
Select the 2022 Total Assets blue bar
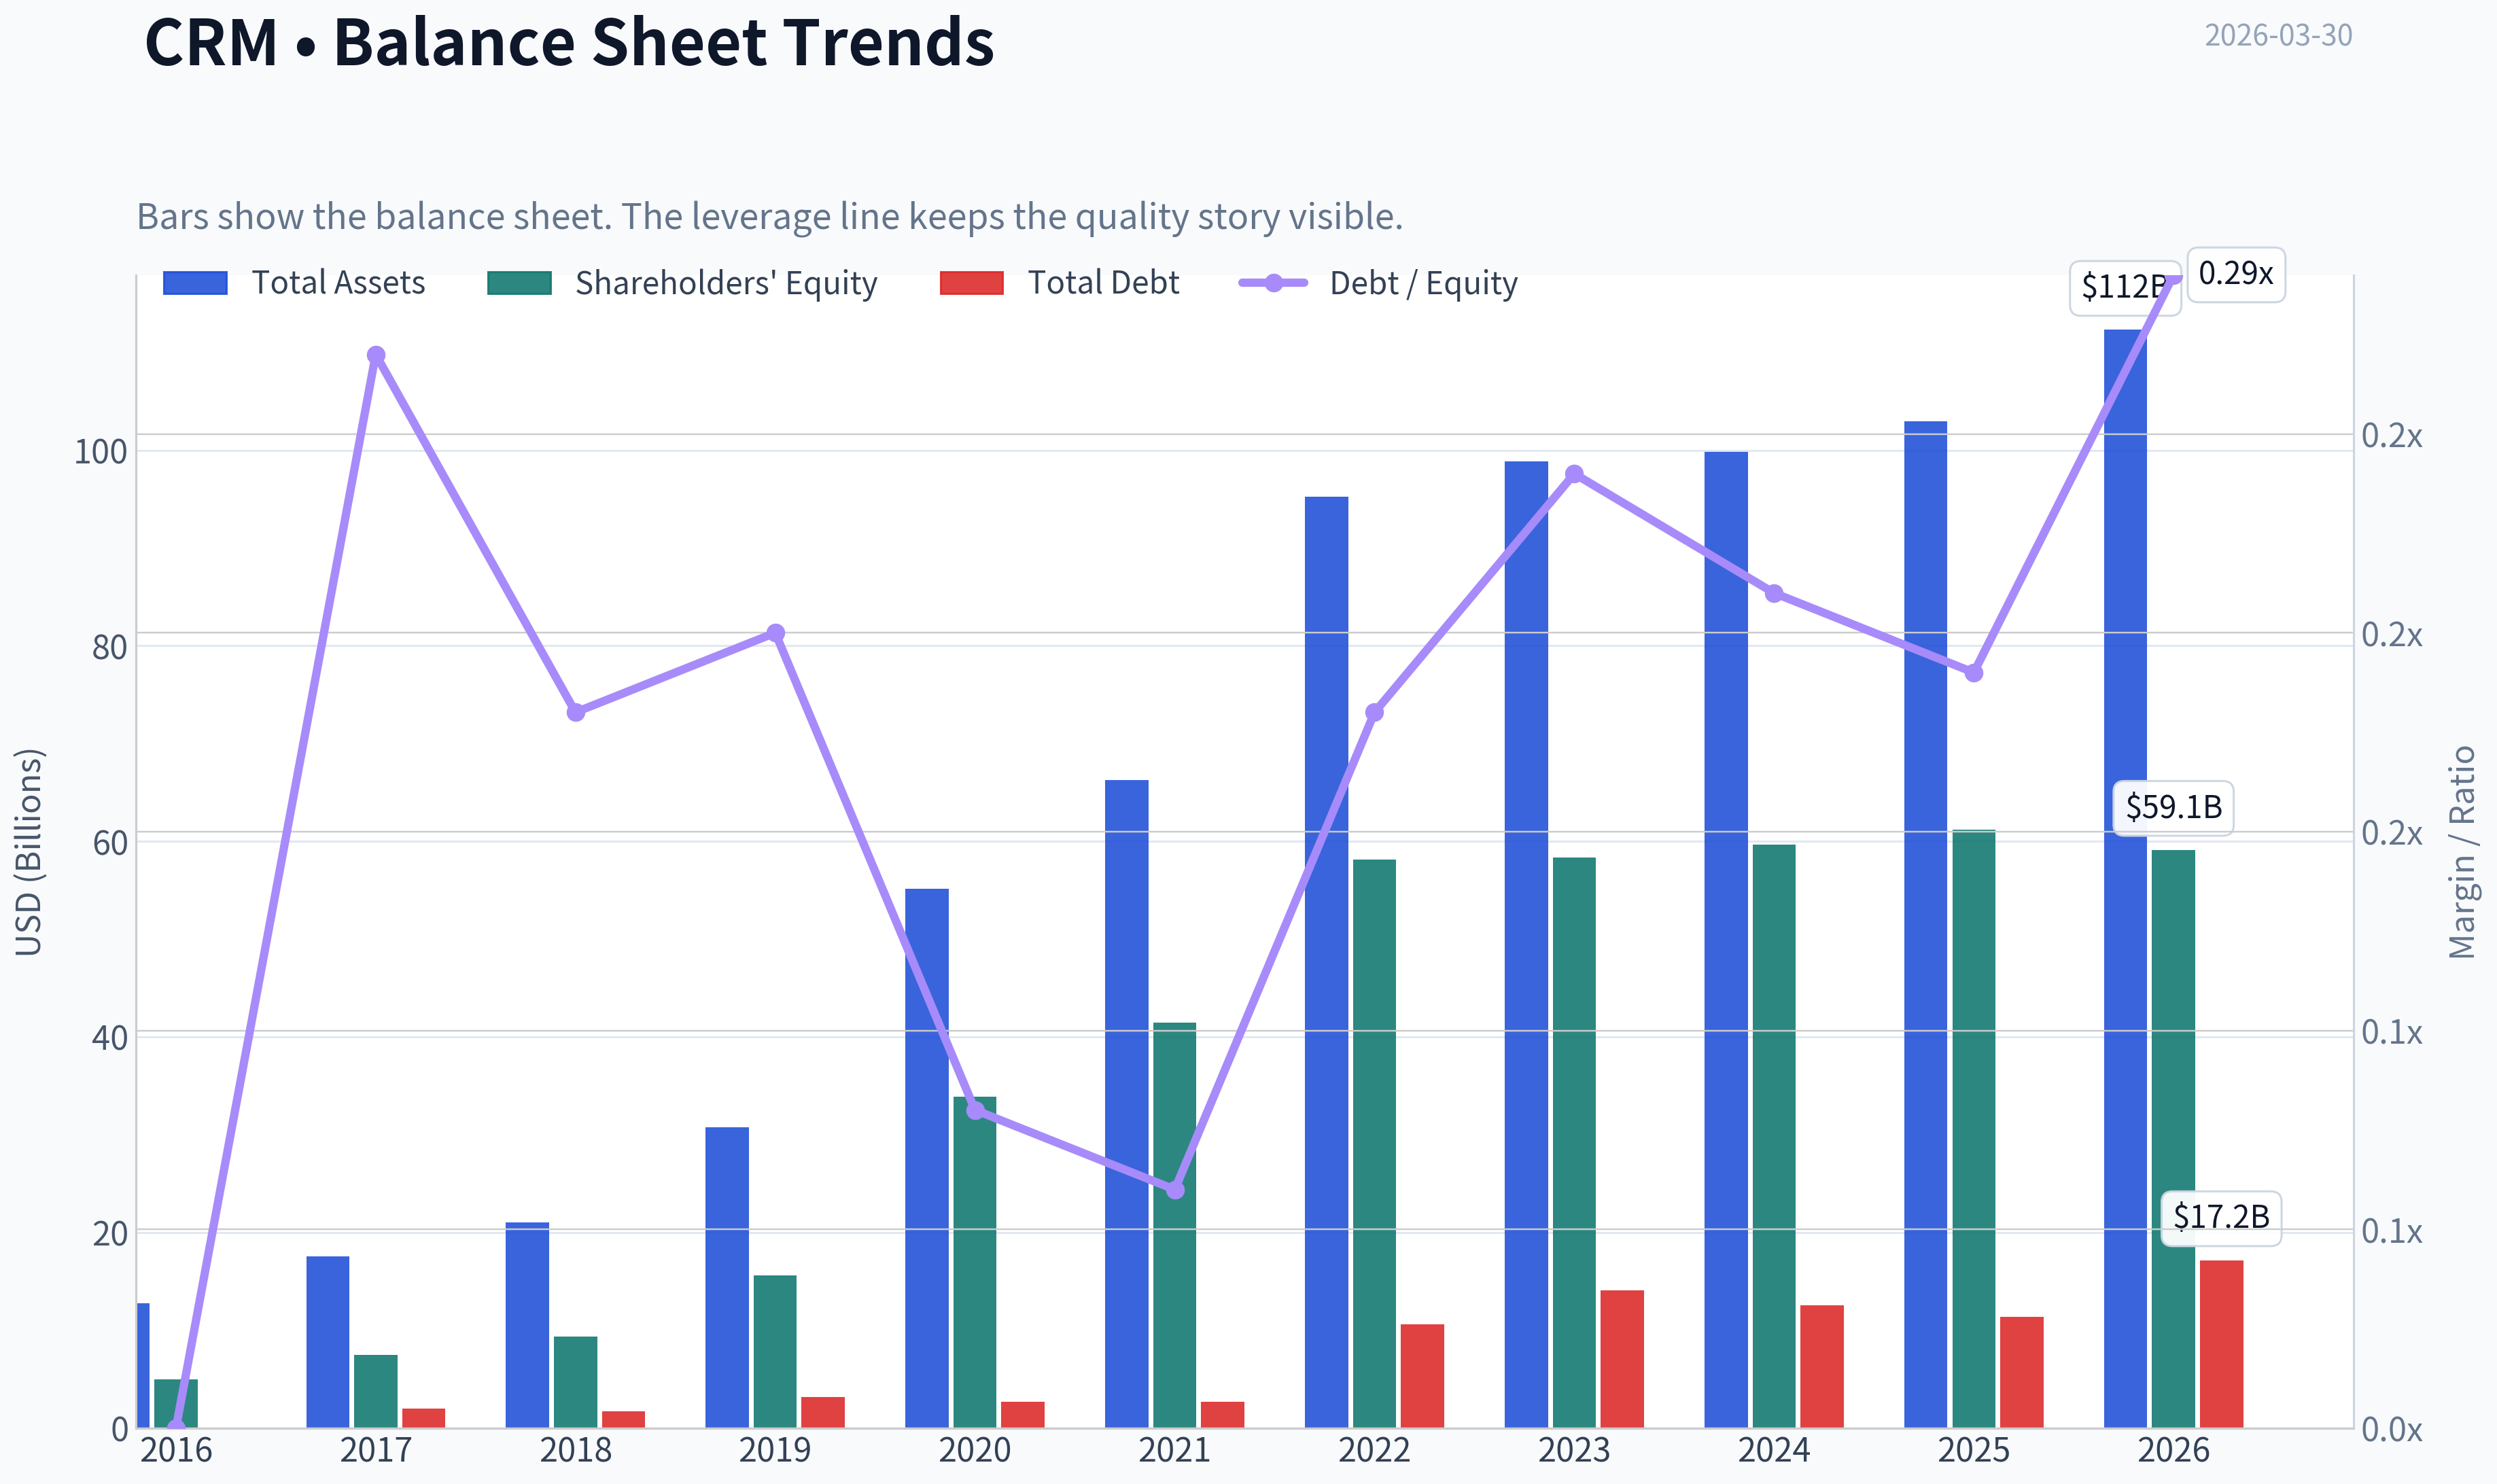(x=1326, y=962)
